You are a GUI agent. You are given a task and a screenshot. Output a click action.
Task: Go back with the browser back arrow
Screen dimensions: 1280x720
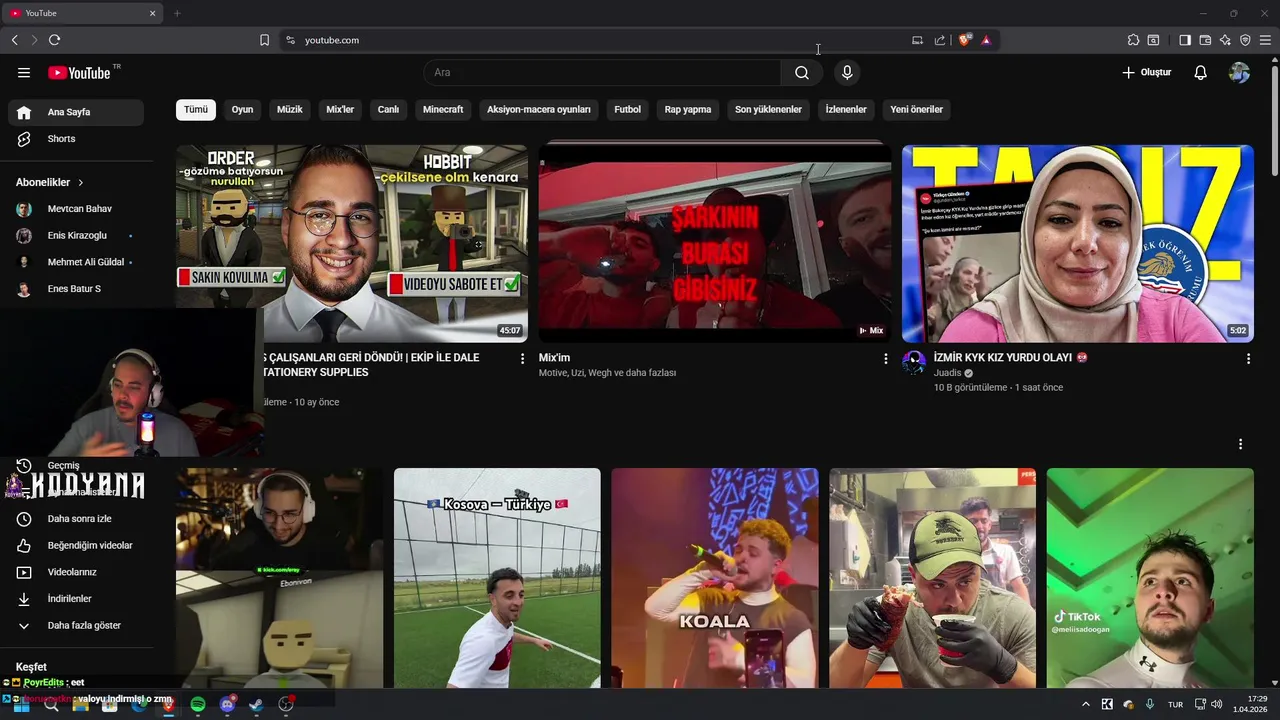tap(15, 40)
